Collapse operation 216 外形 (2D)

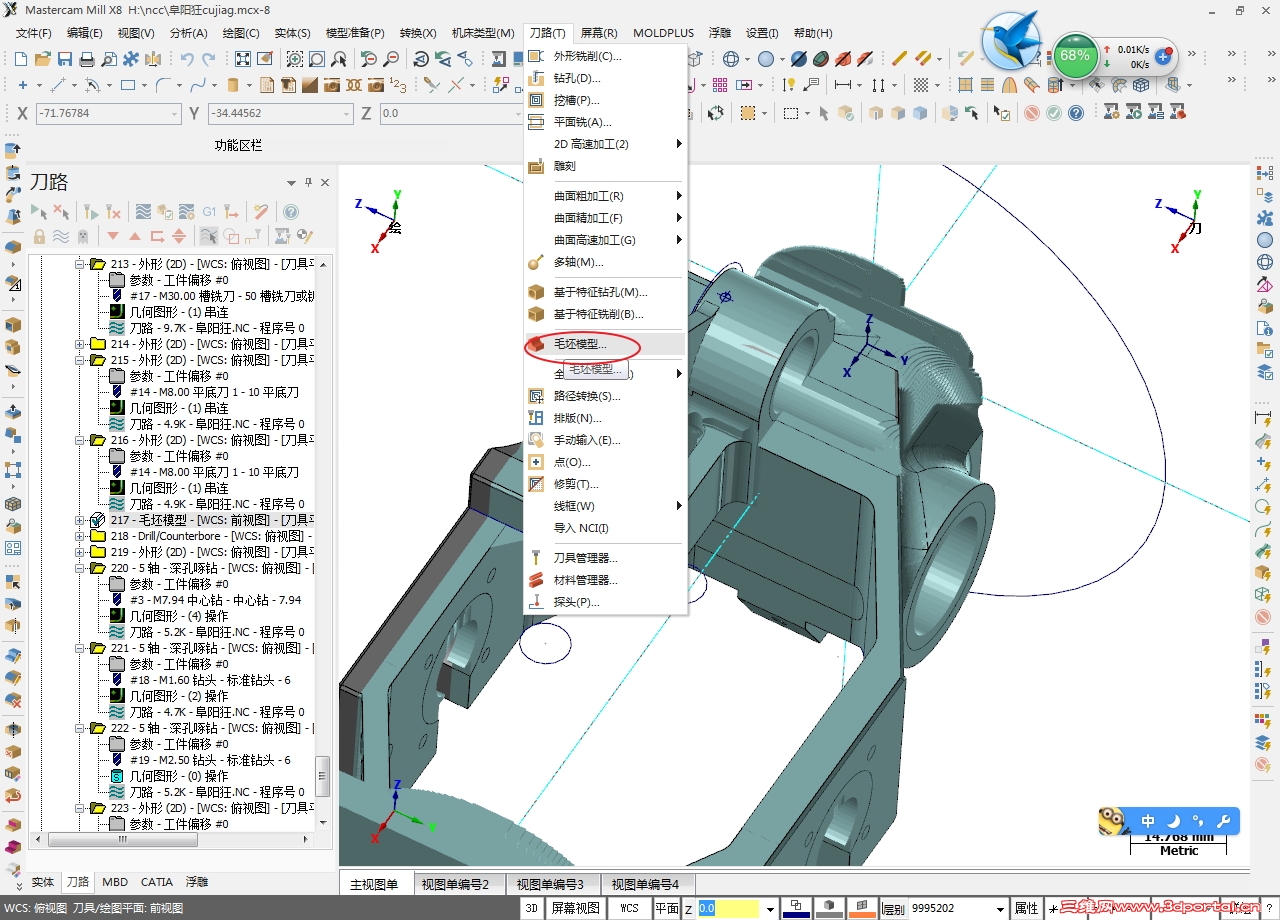coord(80,440)
